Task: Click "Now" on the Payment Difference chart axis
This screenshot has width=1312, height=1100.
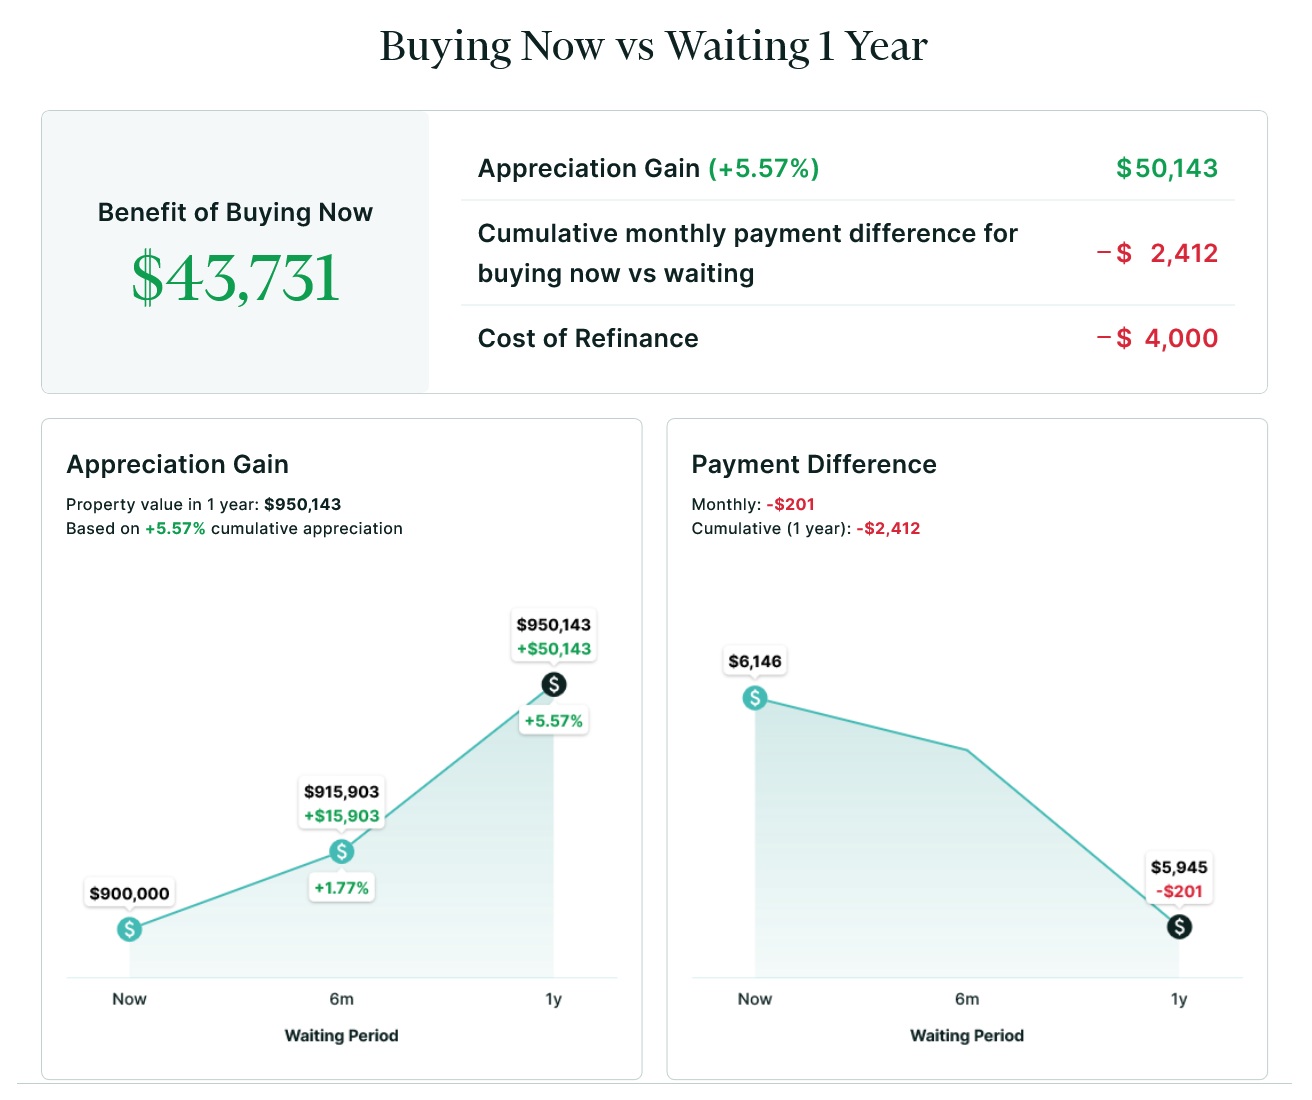Action: tap(755, 999)
